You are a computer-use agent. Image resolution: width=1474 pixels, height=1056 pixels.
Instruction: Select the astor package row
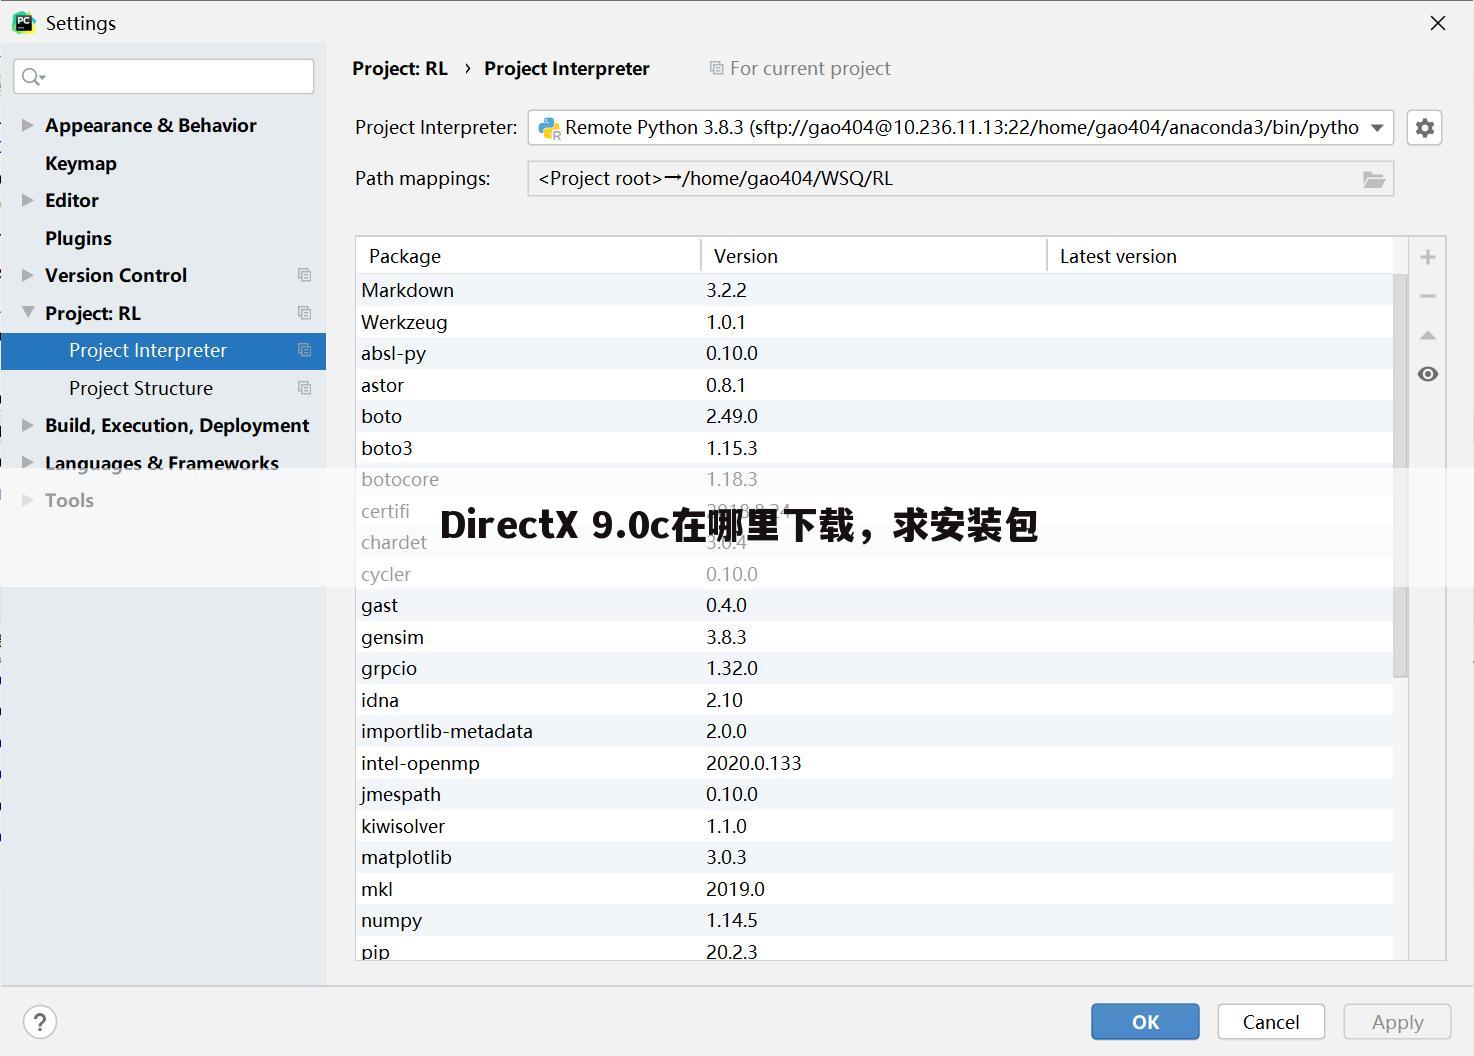(874, 385)
